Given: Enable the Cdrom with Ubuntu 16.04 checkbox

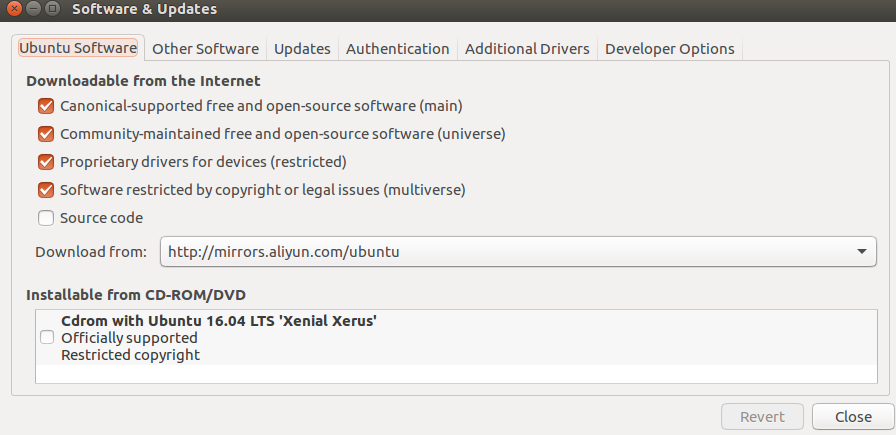Looking at the screenshot, I should (47, 338).
